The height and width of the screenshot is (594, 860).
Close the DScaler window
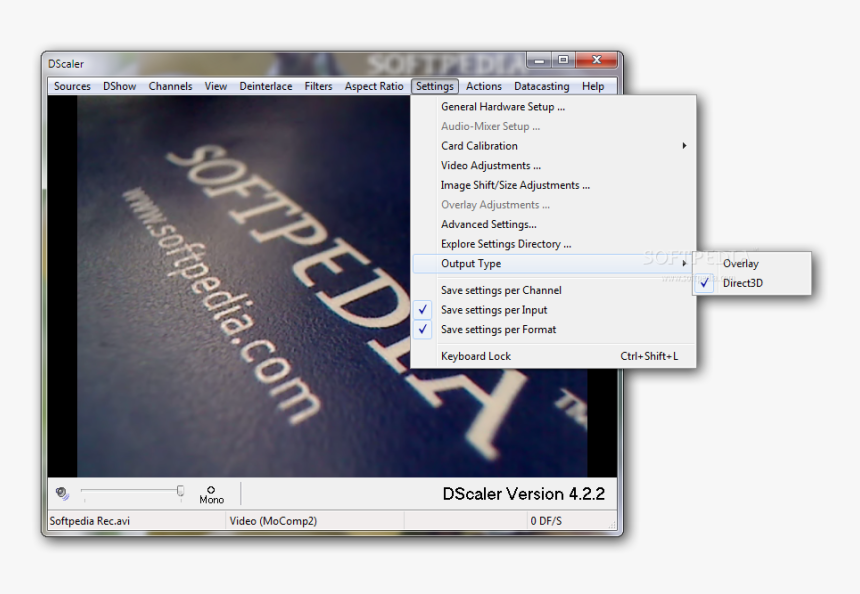(597, 60)
